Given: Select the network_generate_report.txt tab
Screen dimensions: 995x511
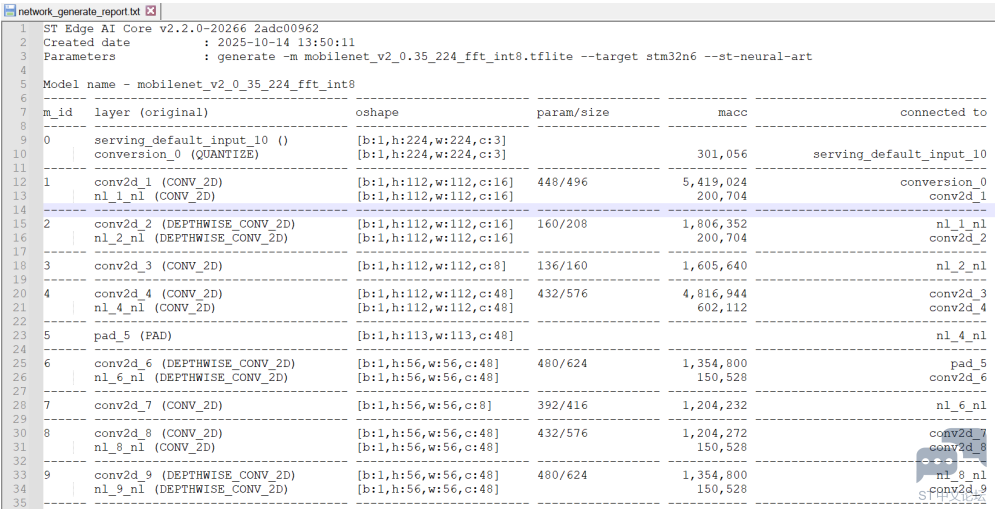Looking at the screenshot, I should (78, 10).
